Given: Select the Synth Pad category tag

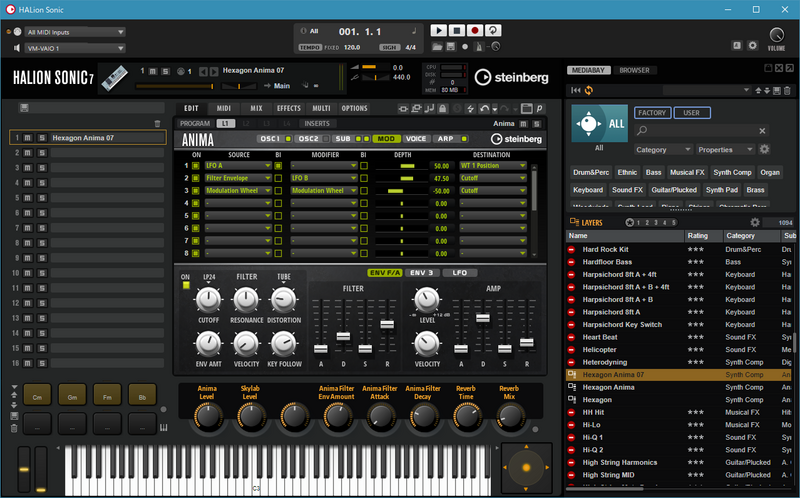Looking at the screenshot, I should click(721, 190).
